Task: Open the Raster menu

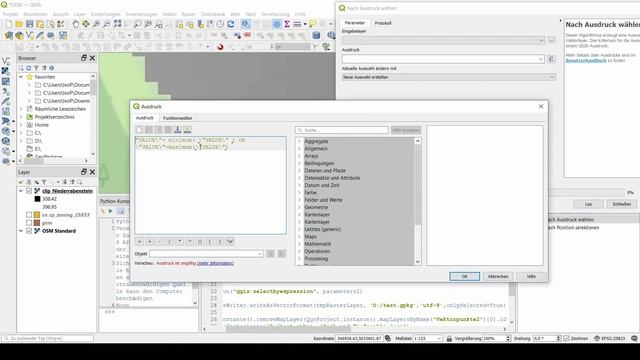Action: click(x=189, y=14)
